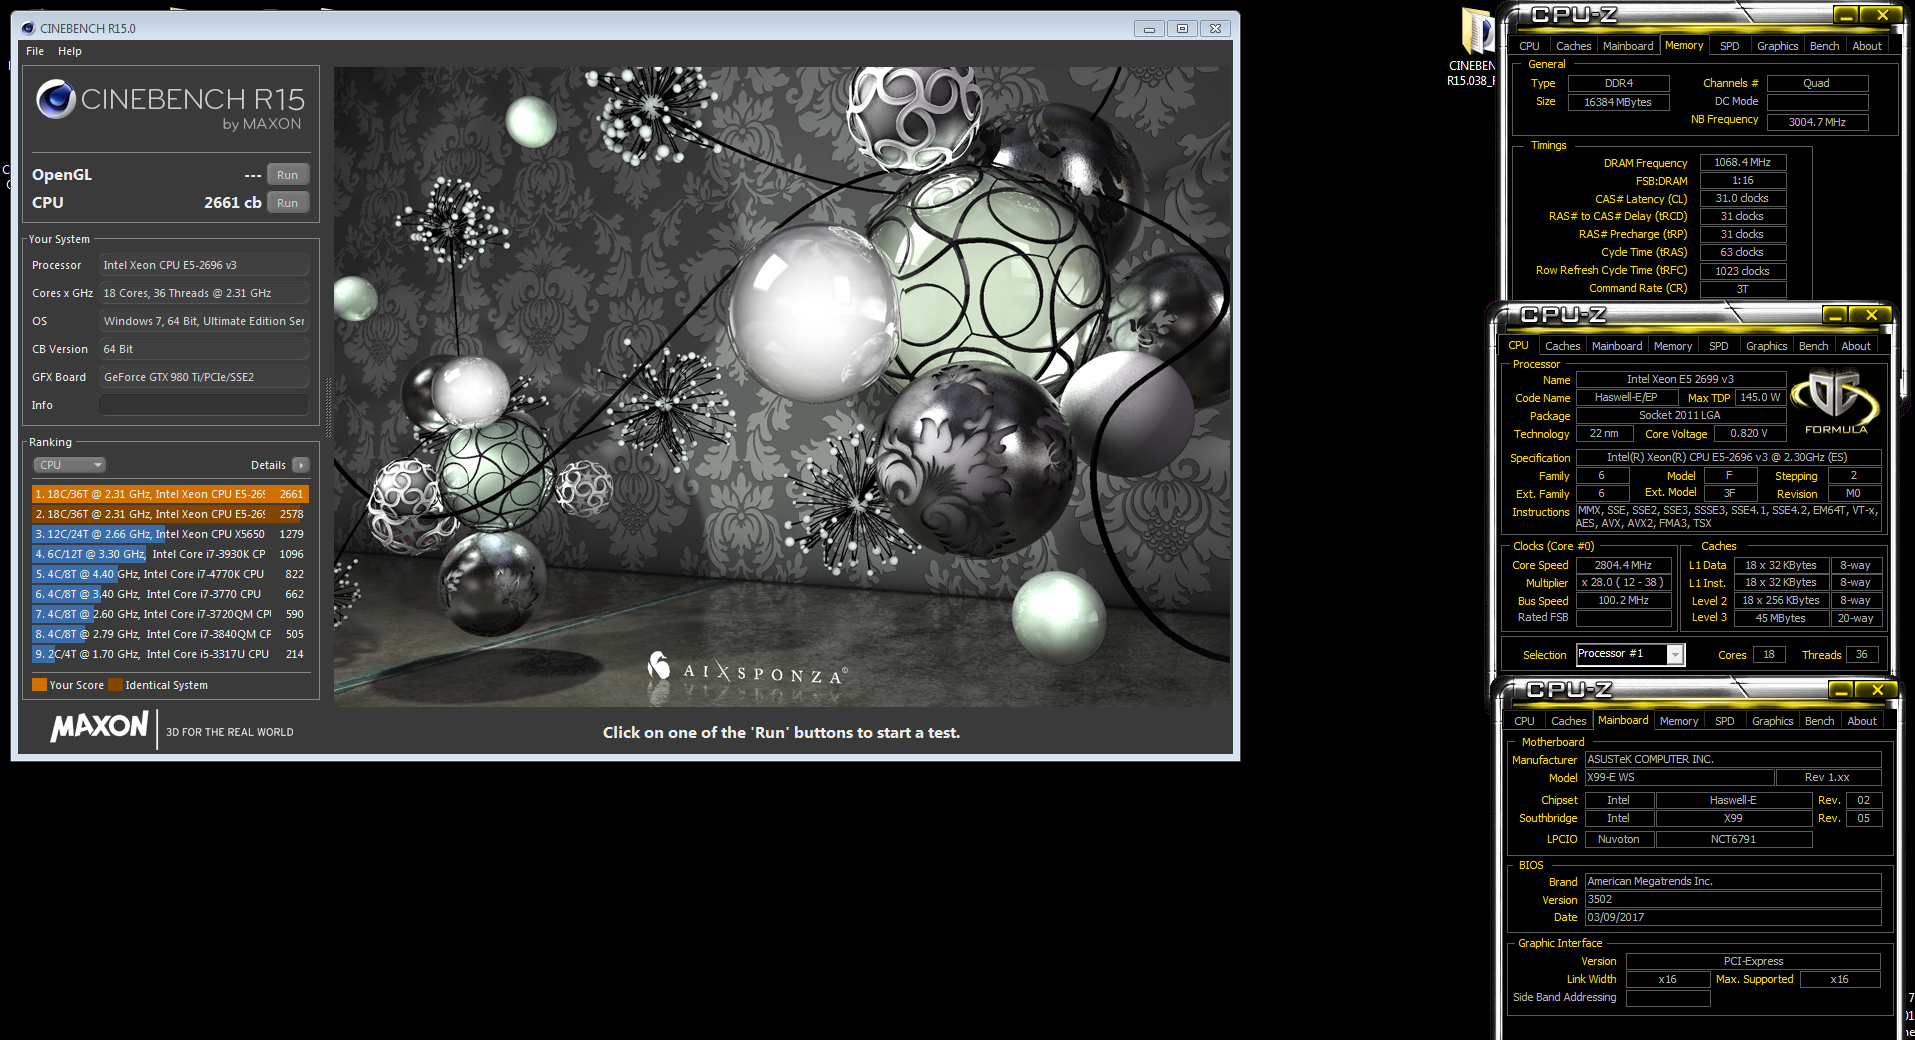Open Bench tab in processor CPU-Z window

[x=1813, y=346]
